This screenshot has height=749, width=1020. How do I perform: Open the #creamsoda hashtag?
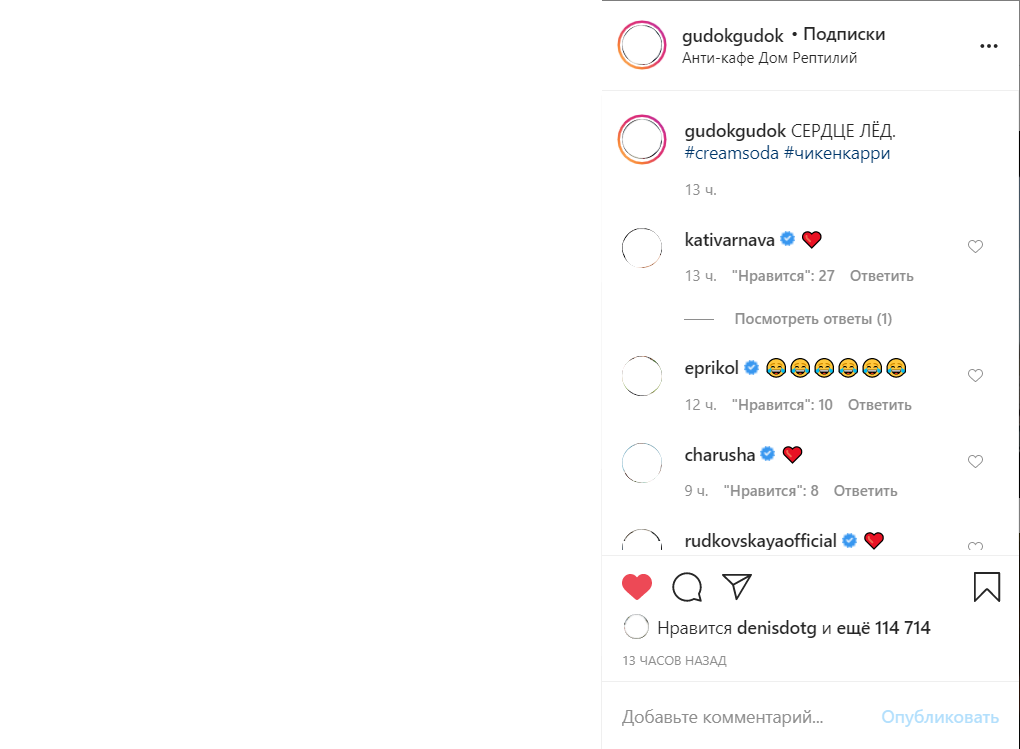click(x=731, y=154)
